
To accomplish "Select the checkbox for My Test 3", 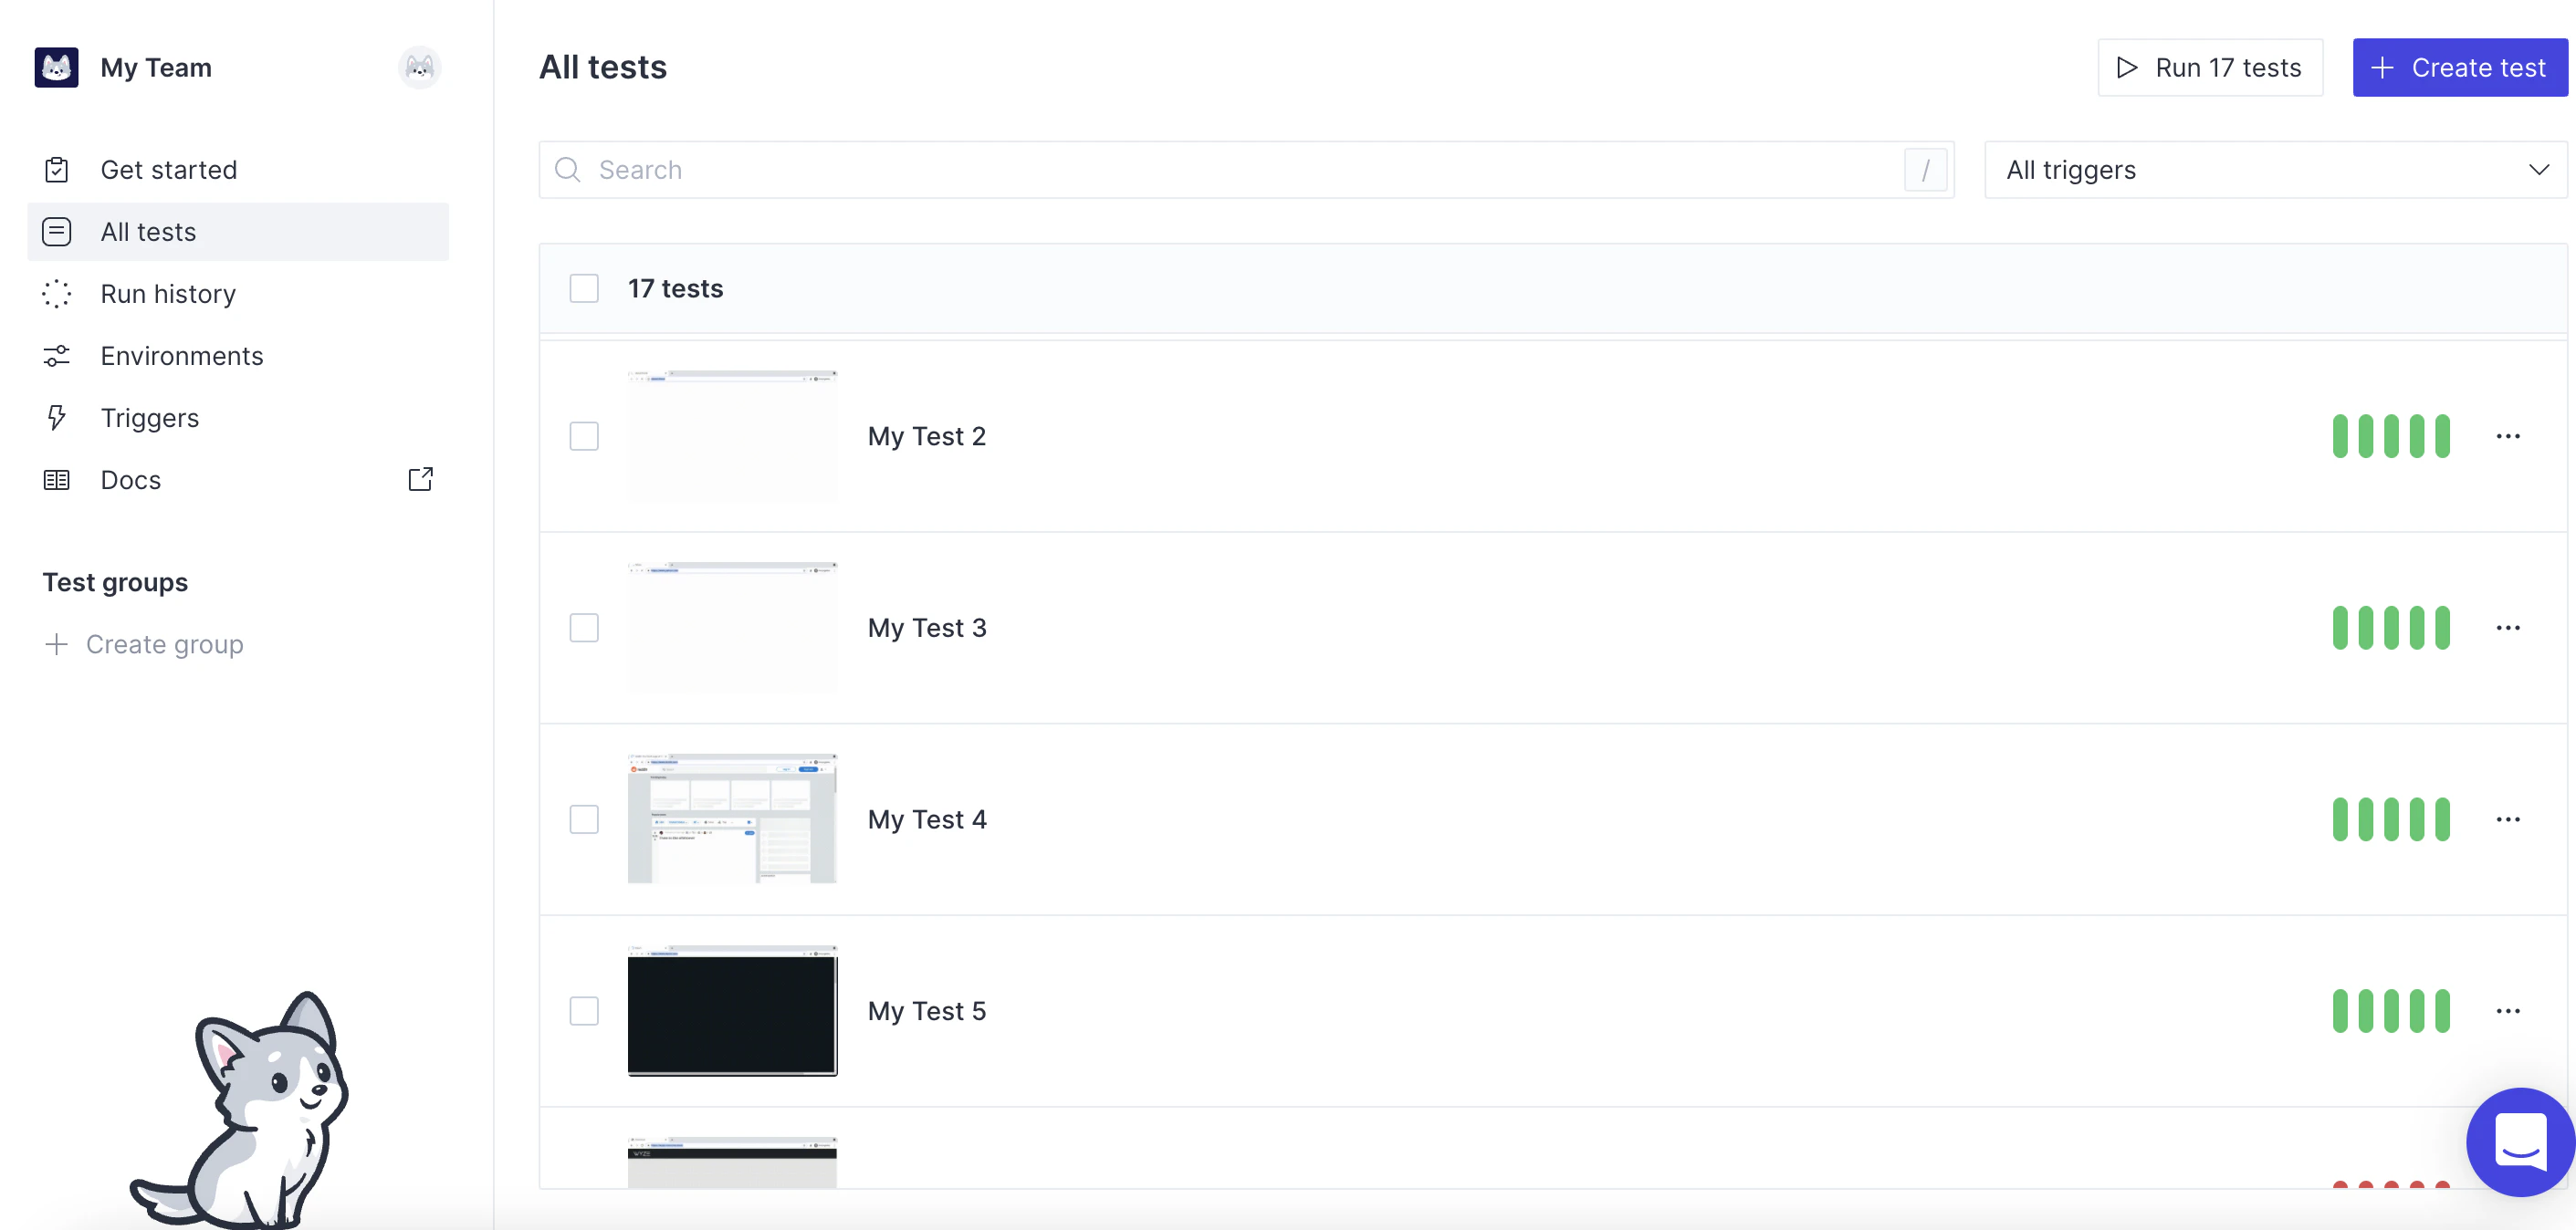I will 584,627.
